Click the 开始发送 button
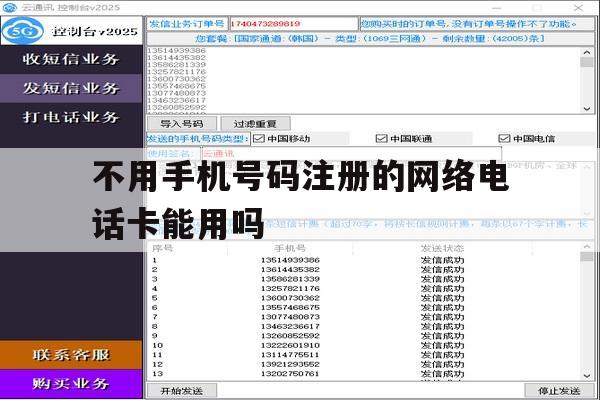The height and width of the screenshot is (400, 600). click(182, 391)
